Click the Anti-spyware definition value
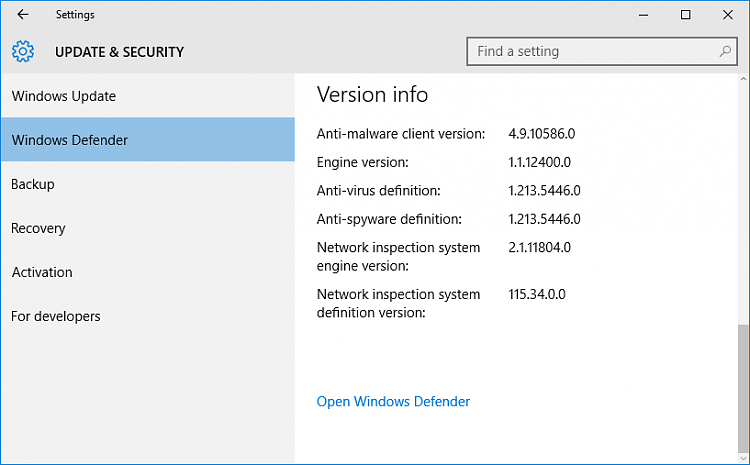The image size is (750, 465). pos(544,219)
